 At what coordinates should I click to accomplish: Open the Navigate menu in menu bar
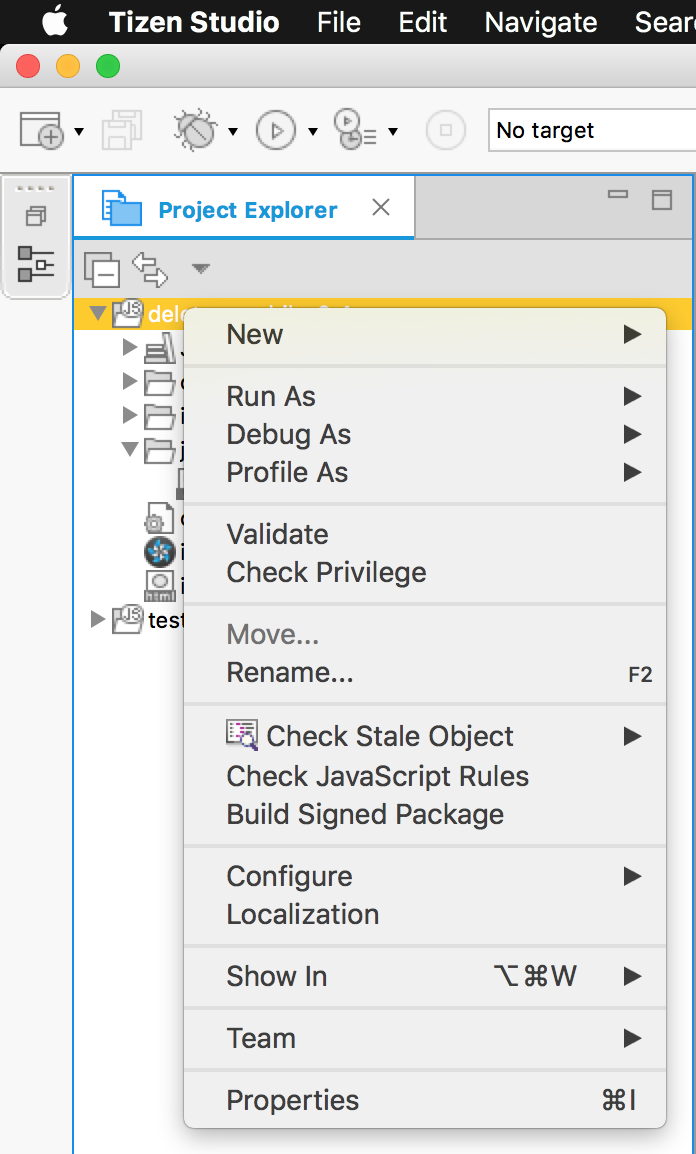click(540, 22)
